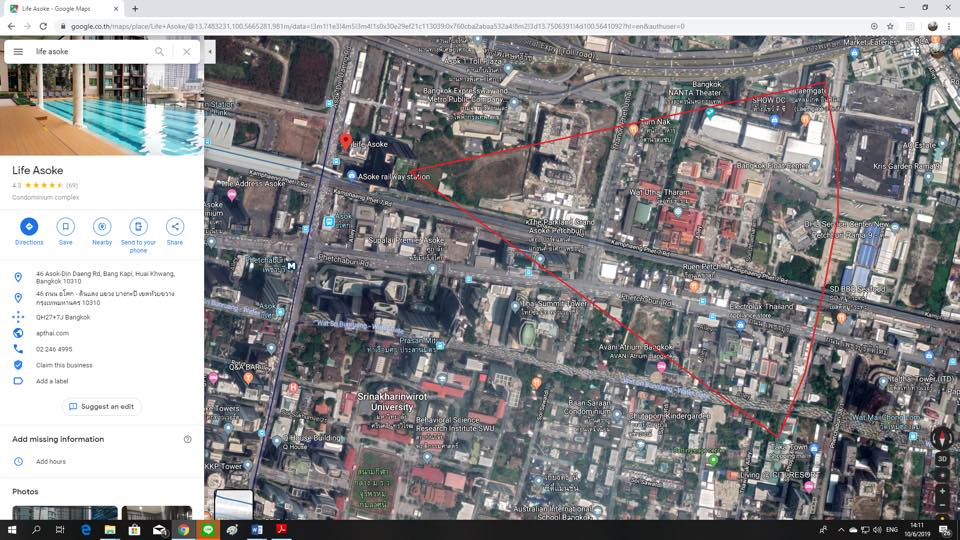Image resolution: width=960 pixels, height=540 pixels.
Task: Click Srinakharinwirot University map label
Action: (x=392, y=402)
